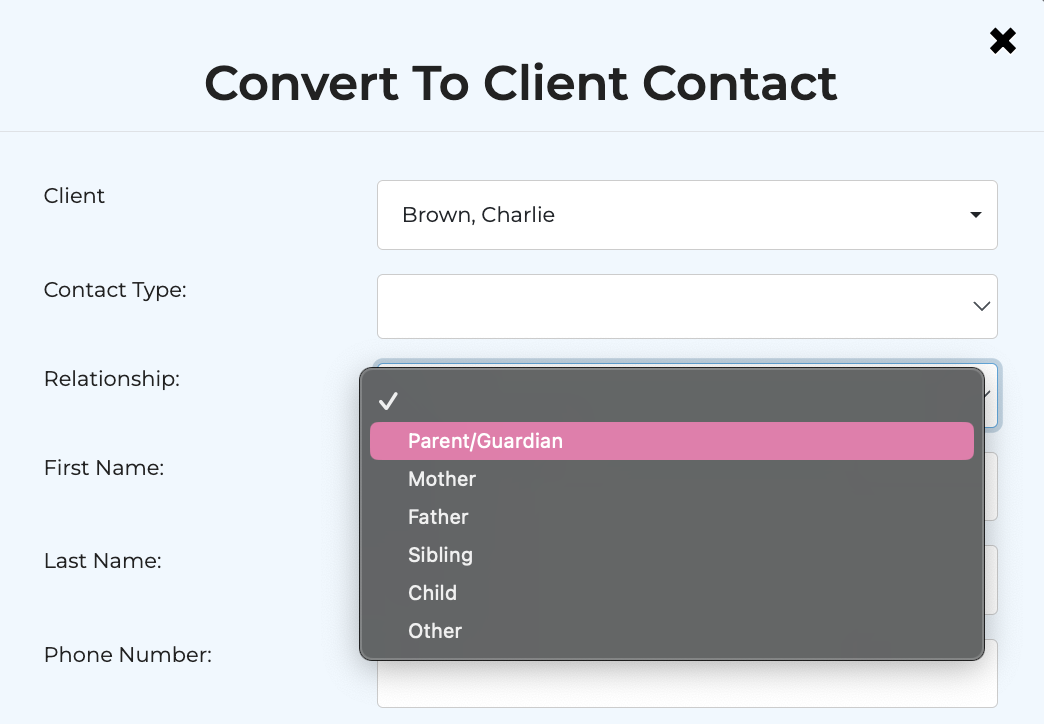Click the First Name label text
1044x724 pixels.
(x=104, y=467)
